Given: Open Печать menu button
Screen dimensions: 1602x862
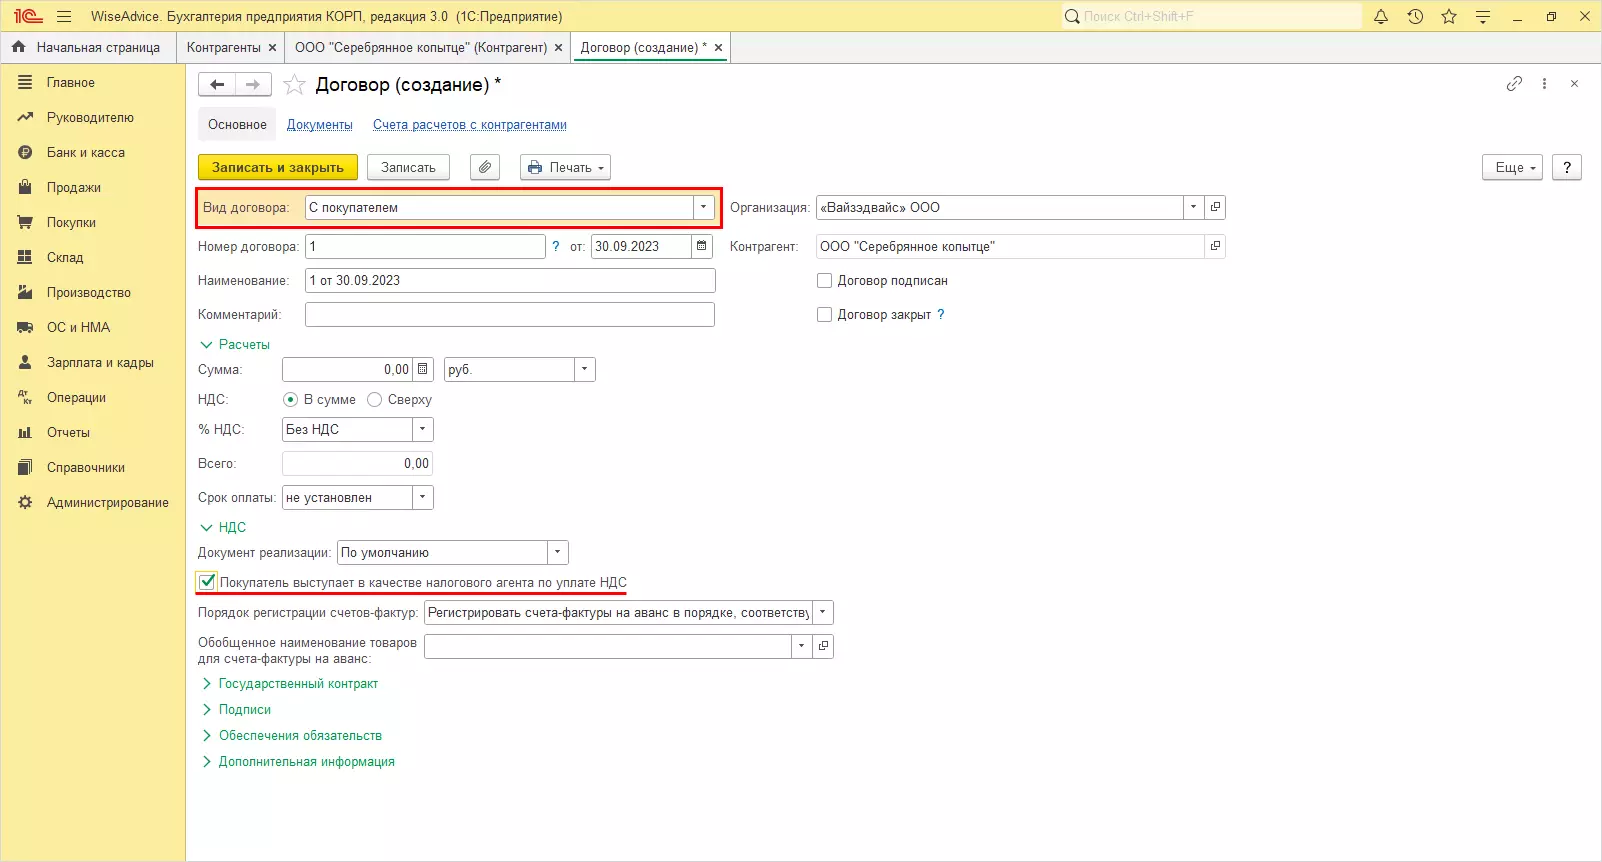Looking at the screenshot, I should (x=565, y=167).
